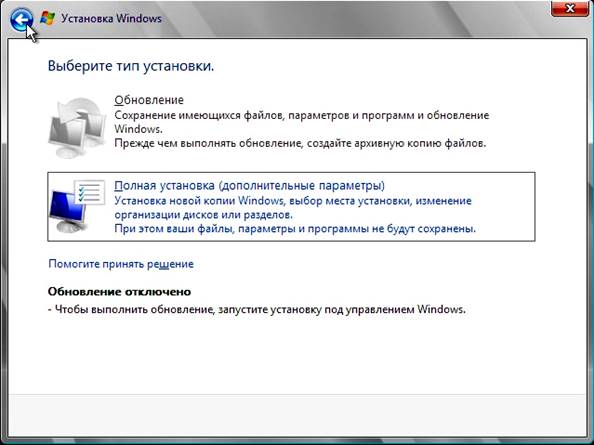Viewport: 594px width, 445px height.
Task: Click the blue monitor with checklist icon
Action: (77, 206)
